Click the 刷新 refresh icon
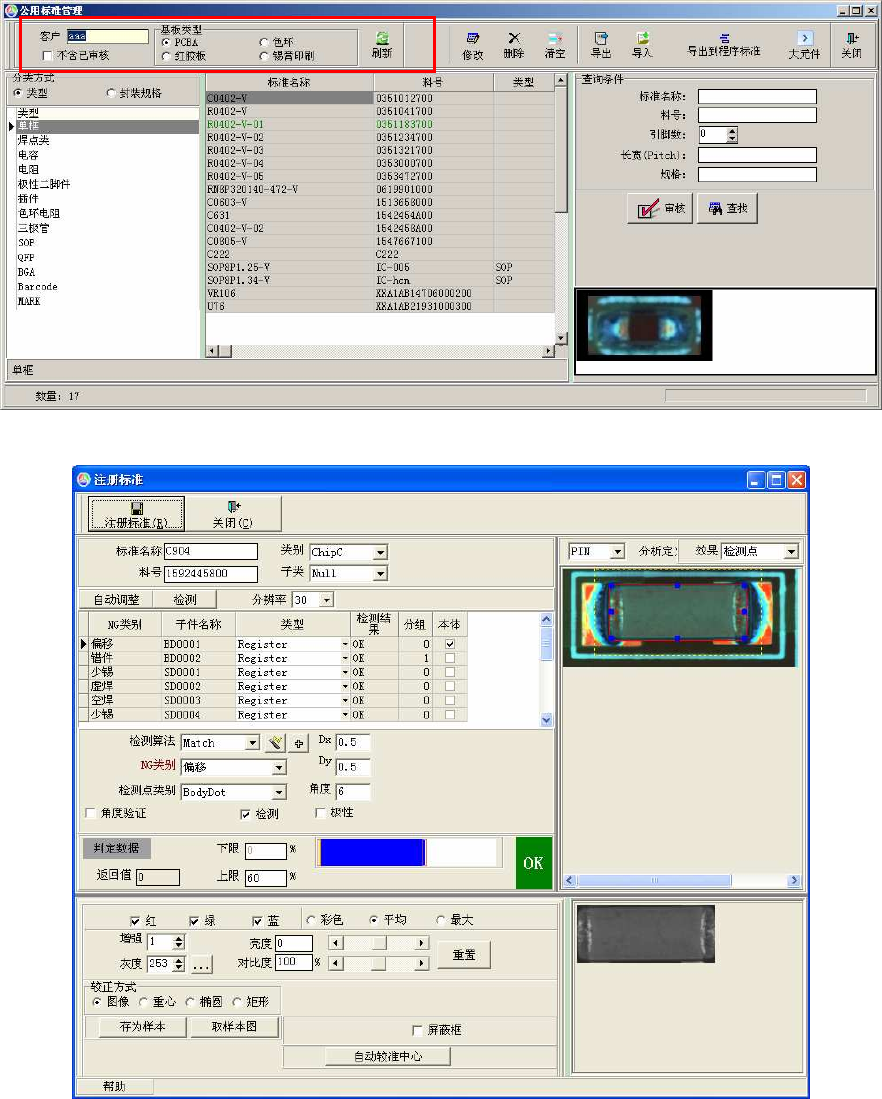882x1099 pixels. point(381,37)
